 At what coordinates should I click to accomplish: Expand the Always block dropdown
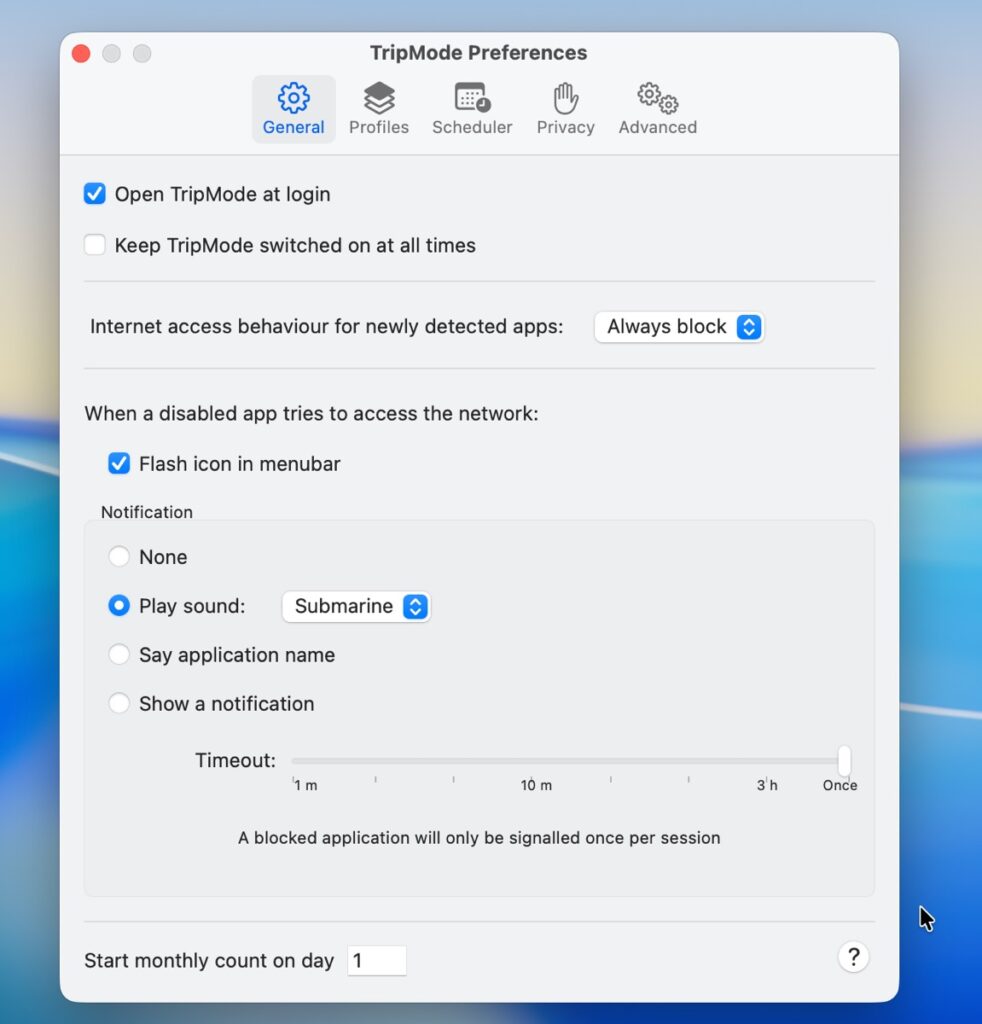[x=679, y=327]
